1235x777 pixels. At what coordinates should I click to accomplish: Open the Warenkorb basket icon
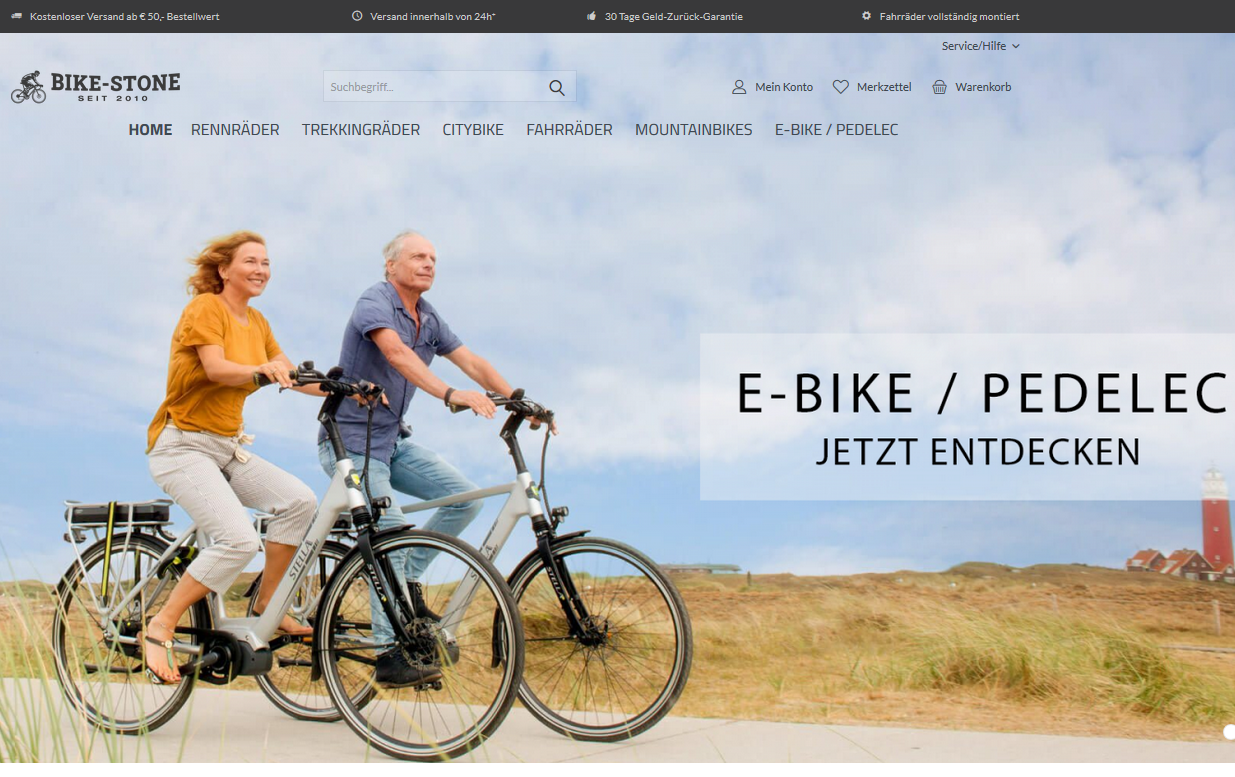coord(939,87)
